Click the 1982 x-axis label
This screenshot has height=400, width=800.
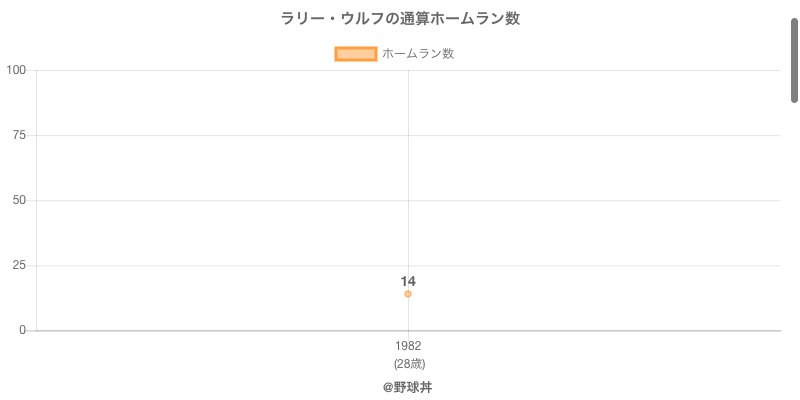click(x=408, y=346)
